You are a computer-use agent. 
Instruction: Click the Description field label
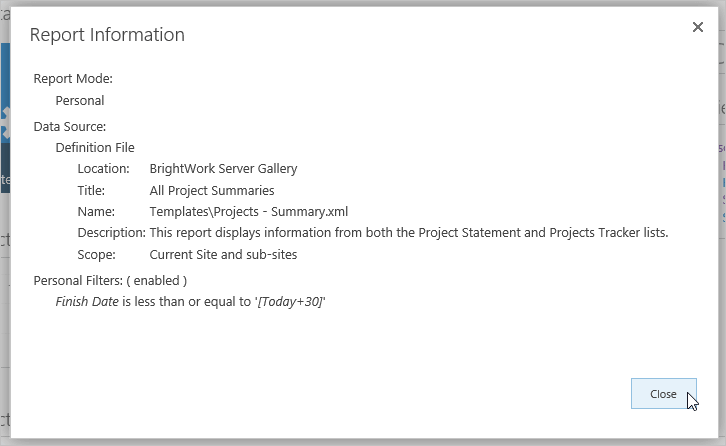(x=111, y=233)
